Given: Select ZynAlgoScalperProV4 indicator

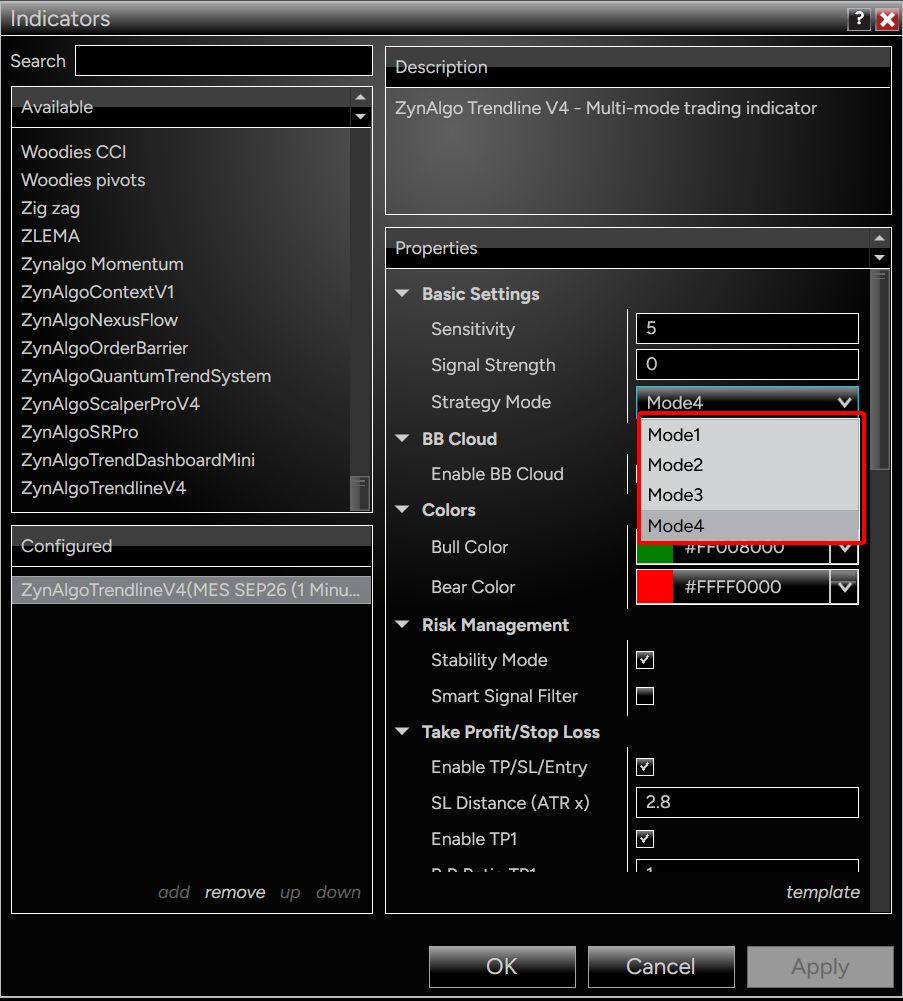Looking at the screenshot, I should pyautogui.click(x=110, y=404).
